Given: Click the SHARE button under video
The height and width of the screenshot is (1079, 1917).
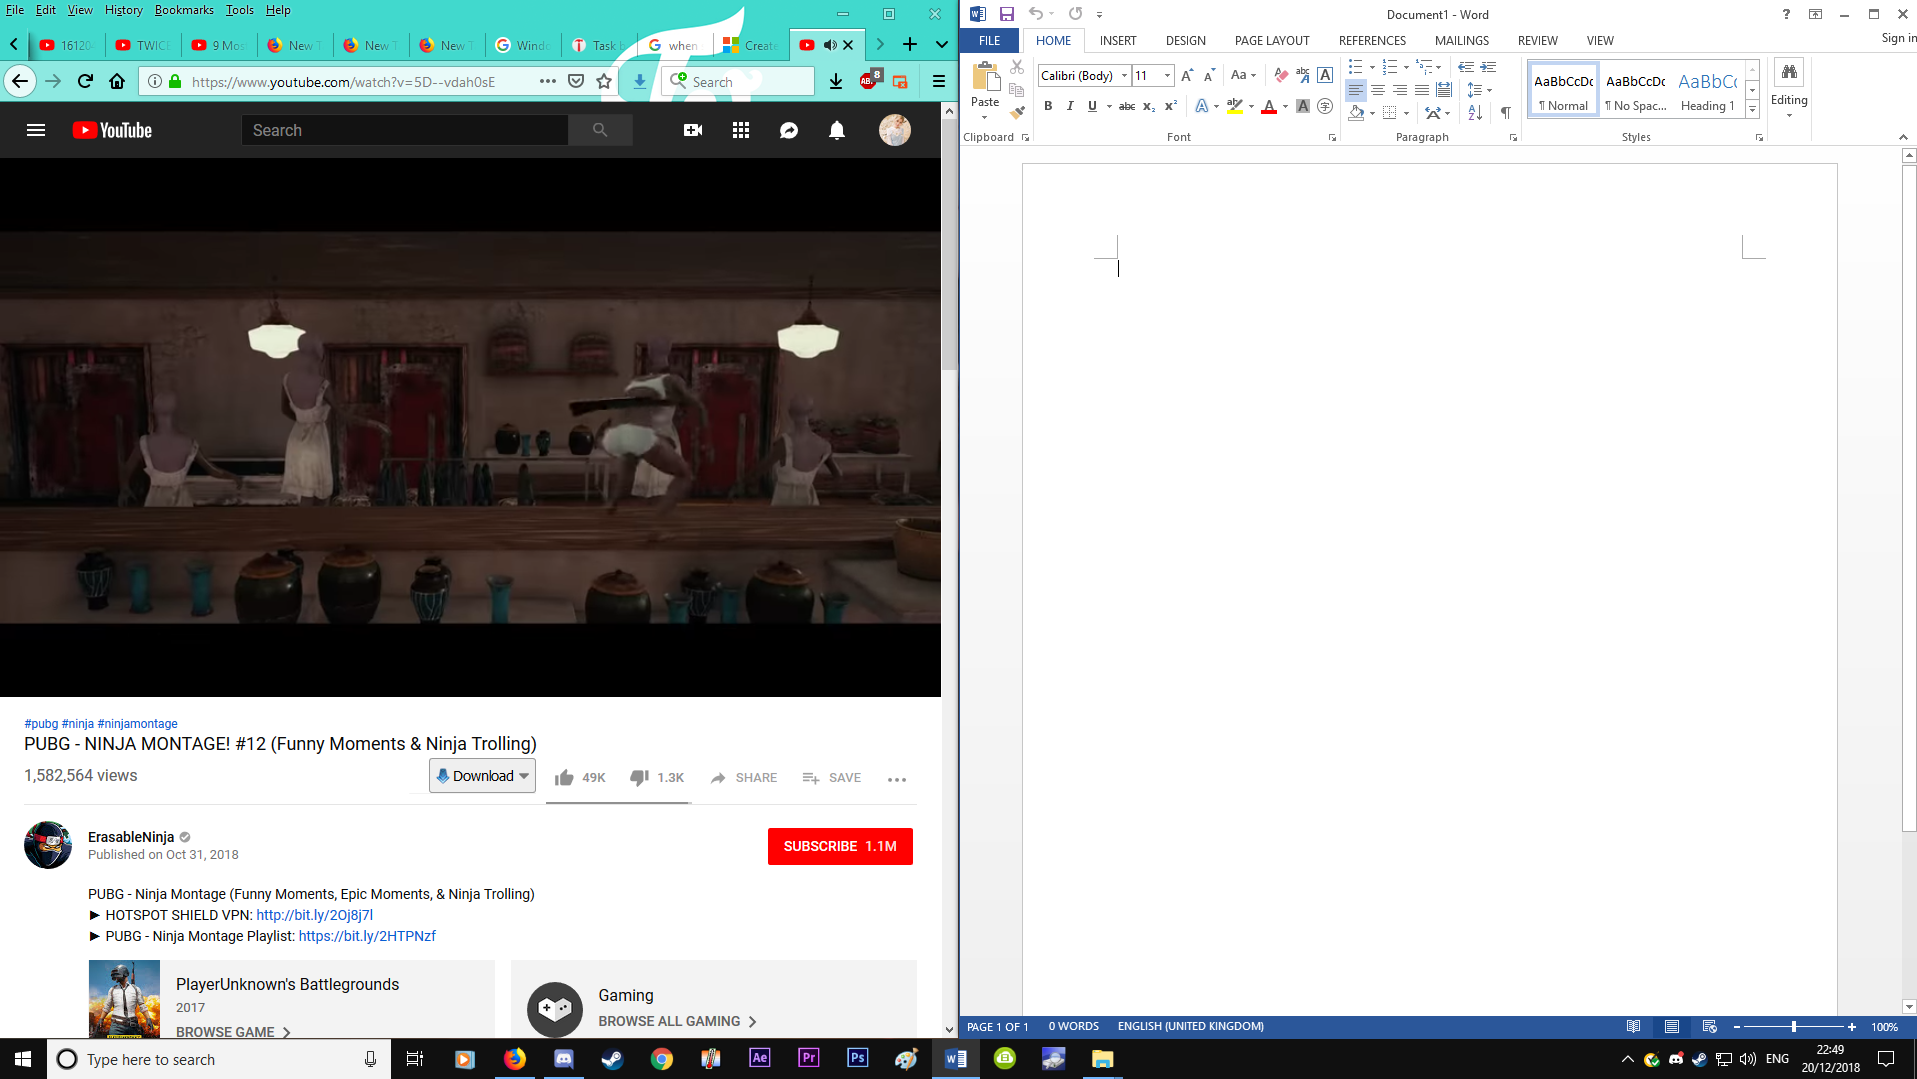Looking at the screenshot, I should coord(743,777).
